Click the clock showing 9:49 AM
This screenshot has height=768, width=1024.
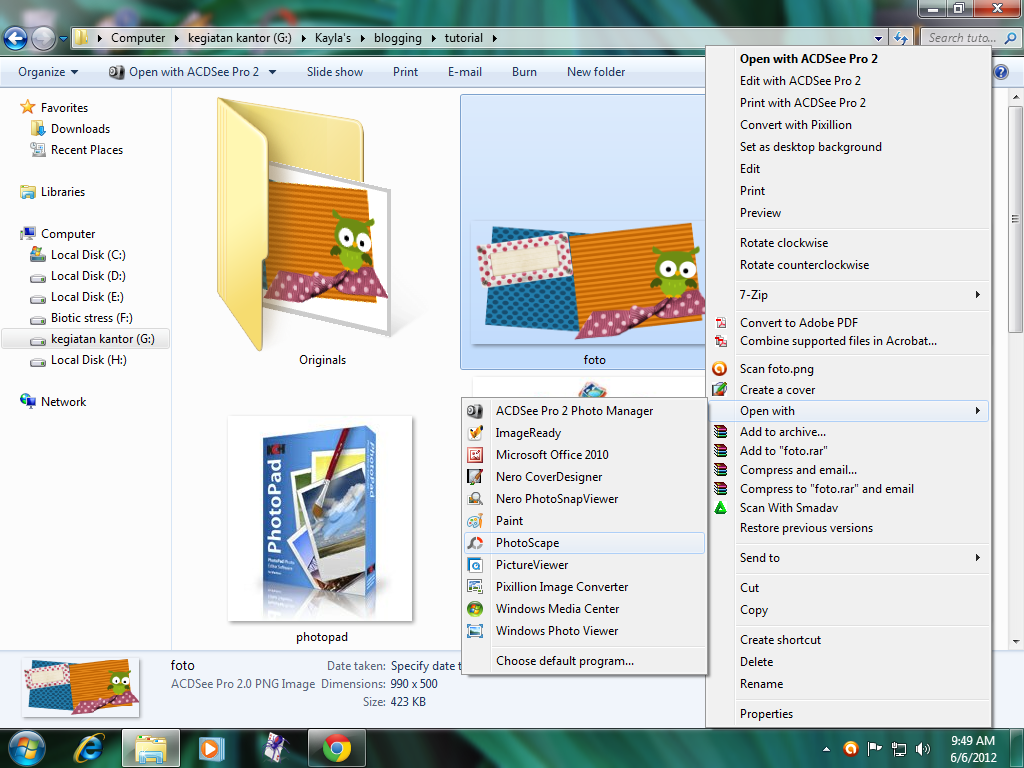coord(972,741)
